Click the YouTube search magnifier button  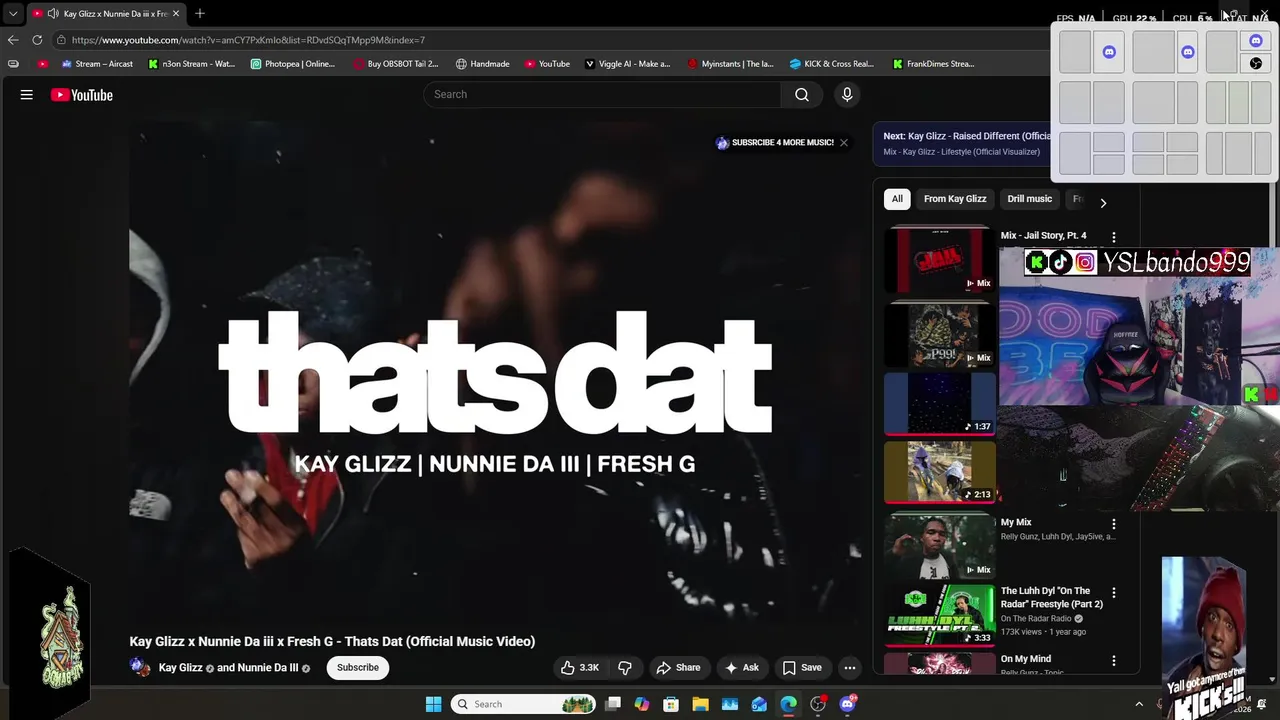[x=802, y=94]
